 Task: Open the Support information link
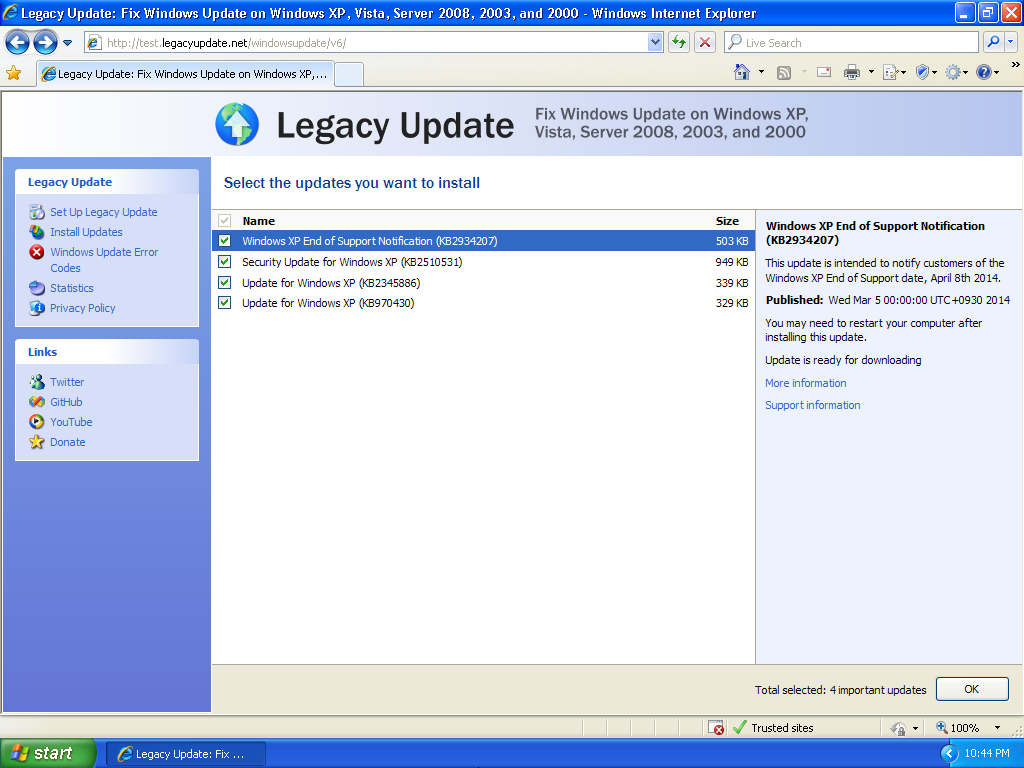click(x=813, y=406)
